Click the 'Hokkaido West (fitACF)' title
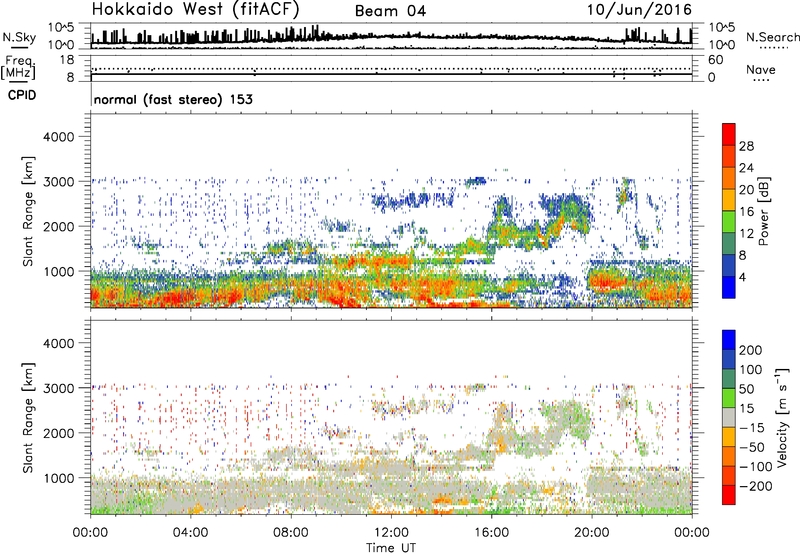This screenshot has height=554, width=800. point(195,9)
